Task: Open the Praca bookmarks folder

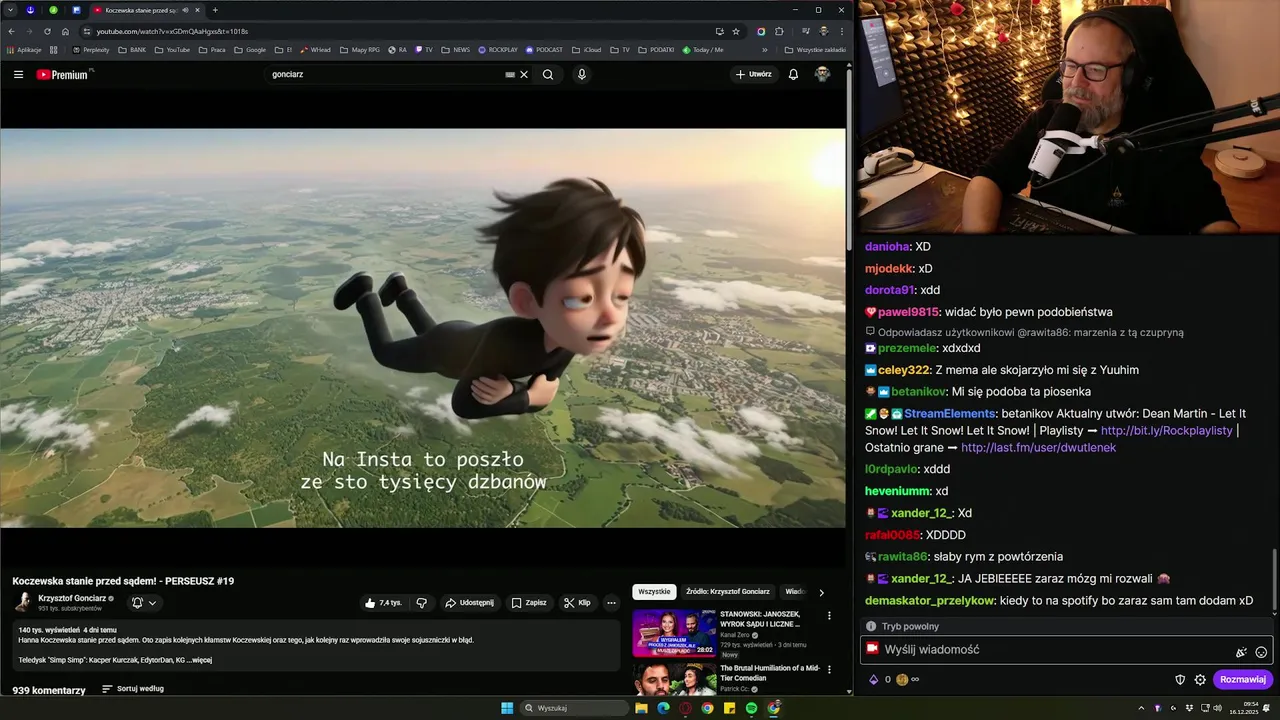Action: click(212, 49)
